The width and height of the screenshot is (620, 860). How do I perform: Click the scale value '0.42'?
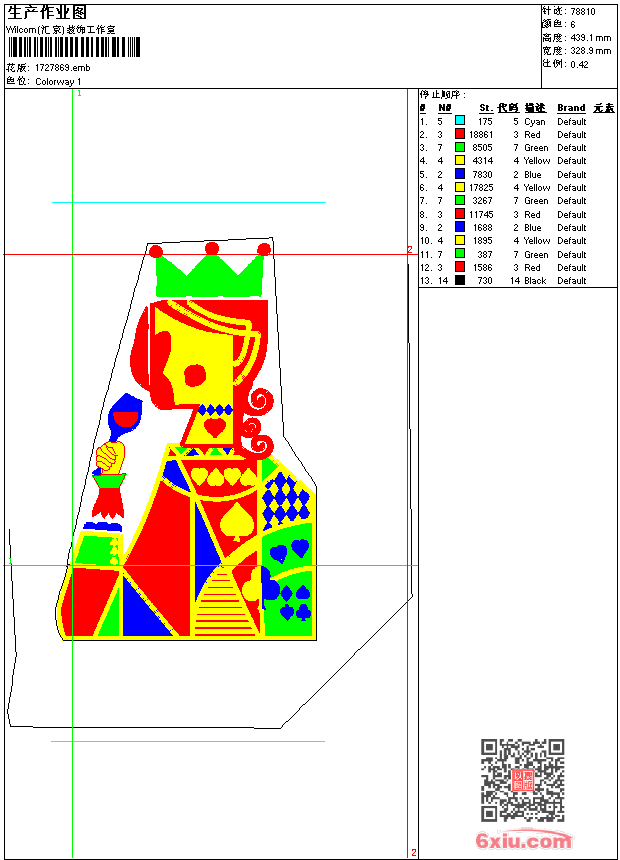point(579,65)
